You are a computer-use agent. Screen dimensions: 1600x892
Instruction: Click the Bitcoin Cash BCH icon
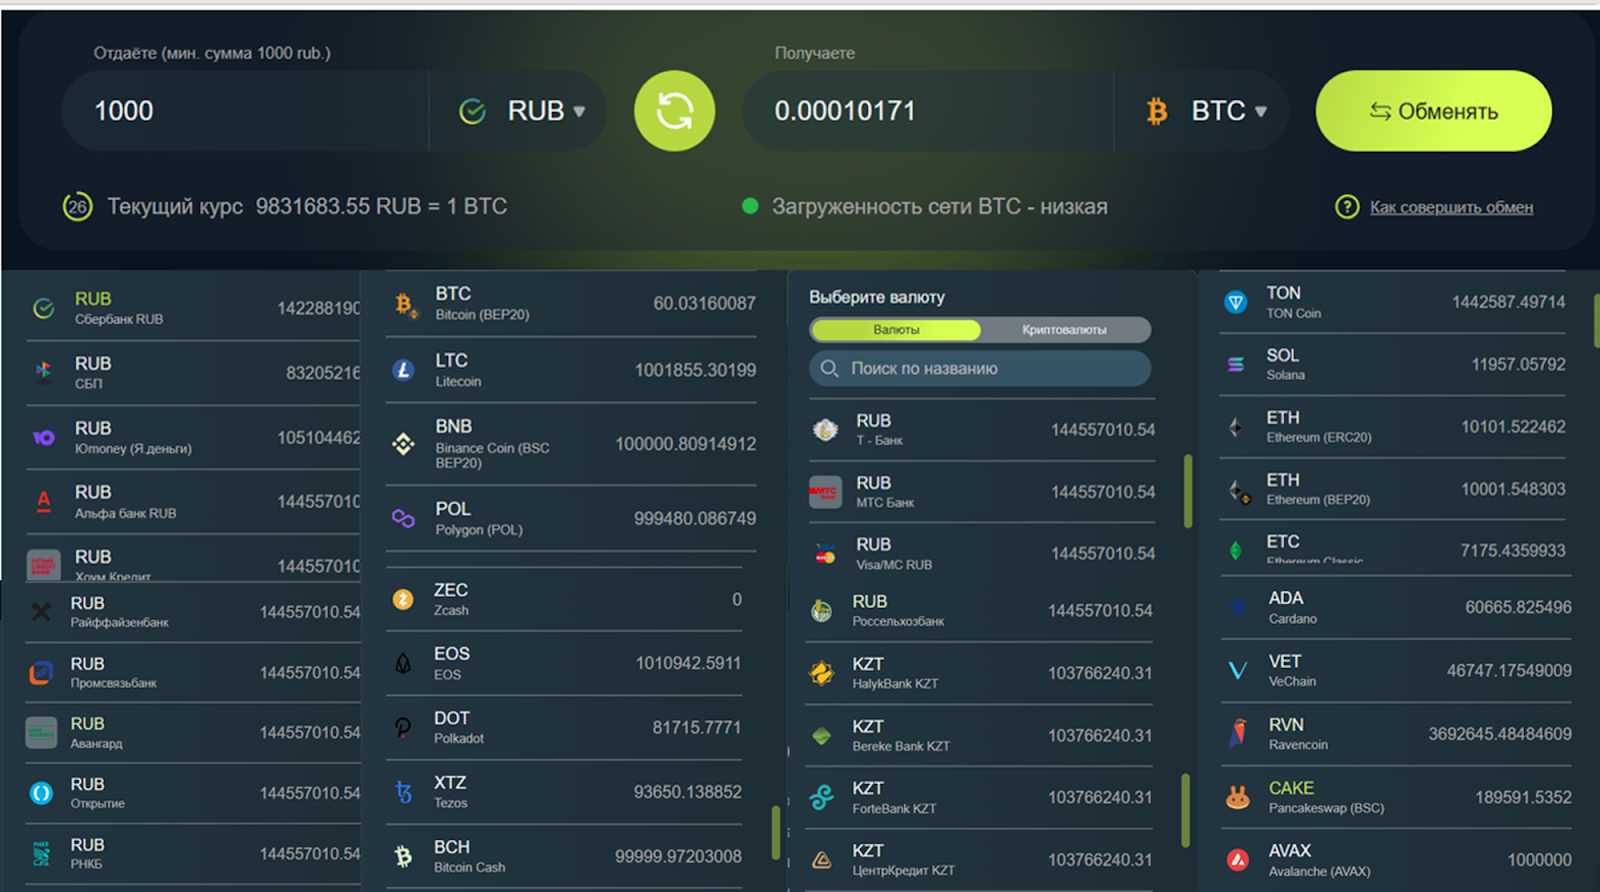point(403,856)
